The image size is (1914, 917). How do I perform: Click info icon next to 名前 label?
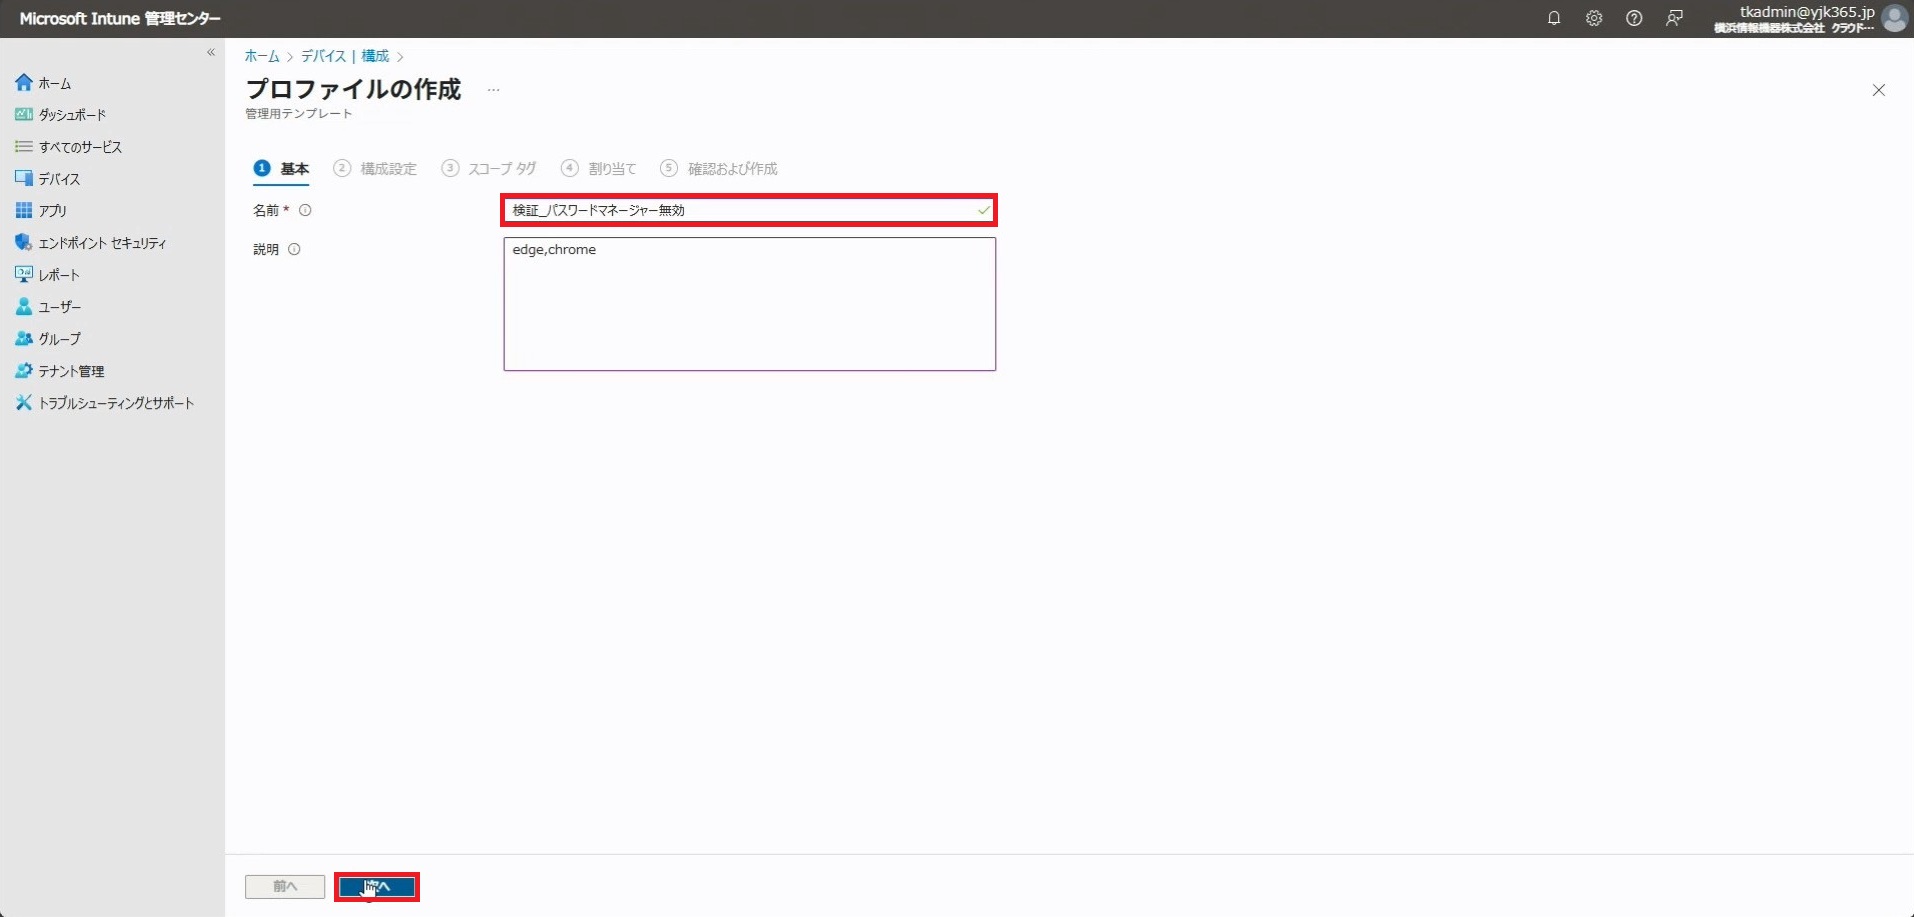[306, 210]
